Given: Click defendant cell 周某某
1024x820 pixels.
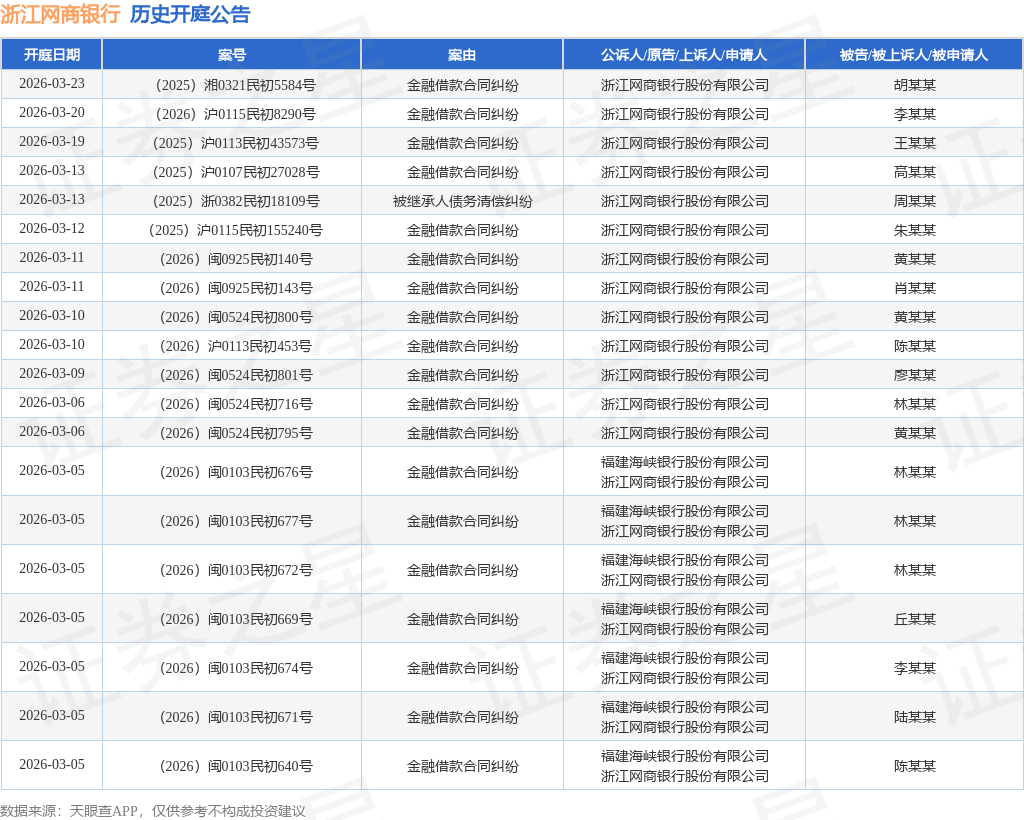Looking at the screenshot, I should click(914, 201).
